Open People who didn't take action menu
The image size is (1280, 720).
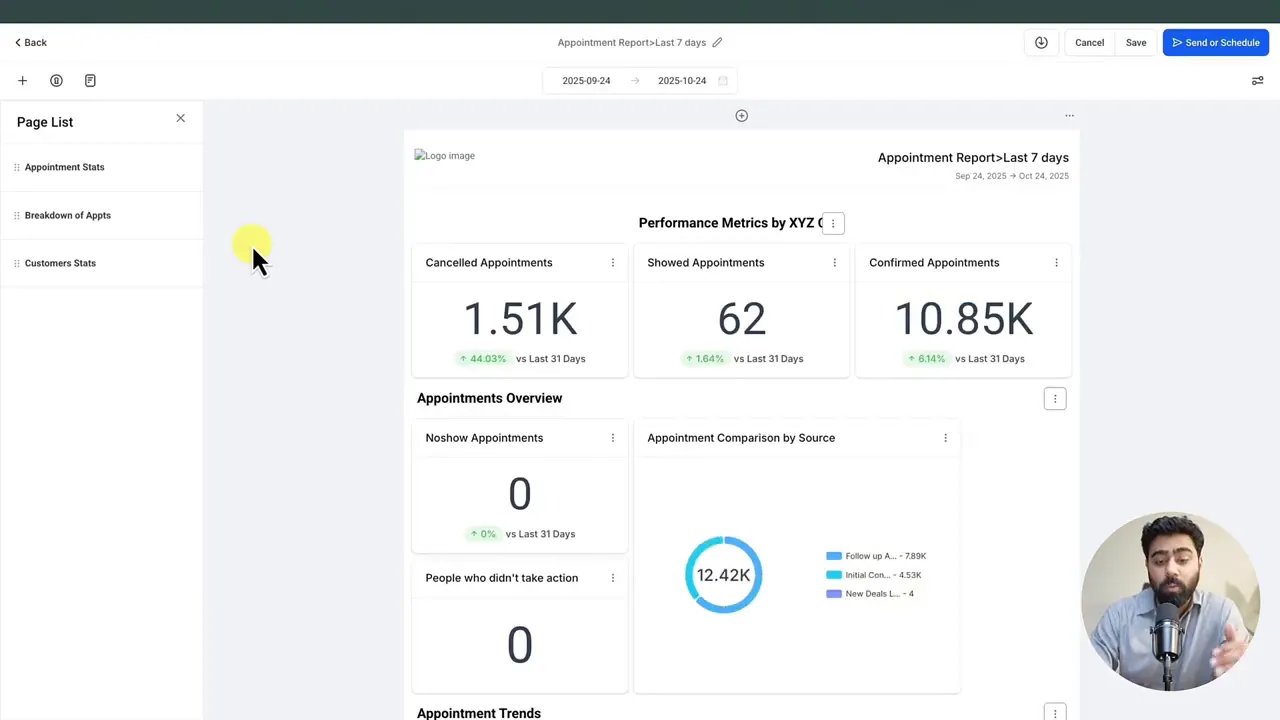pyautogui.click(x=613, y=578)
